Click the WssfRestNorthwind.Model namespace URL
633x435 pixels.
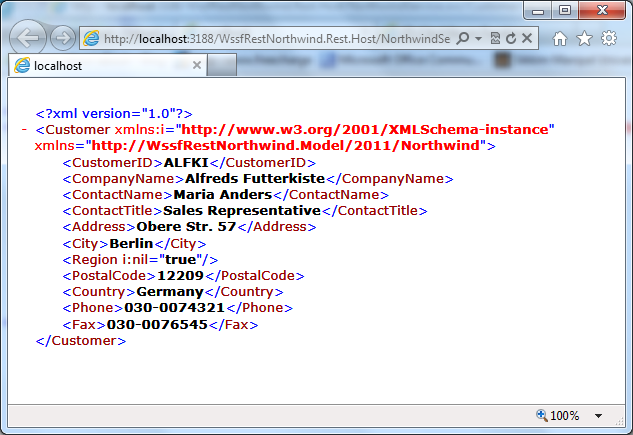(x=286, y=145)
